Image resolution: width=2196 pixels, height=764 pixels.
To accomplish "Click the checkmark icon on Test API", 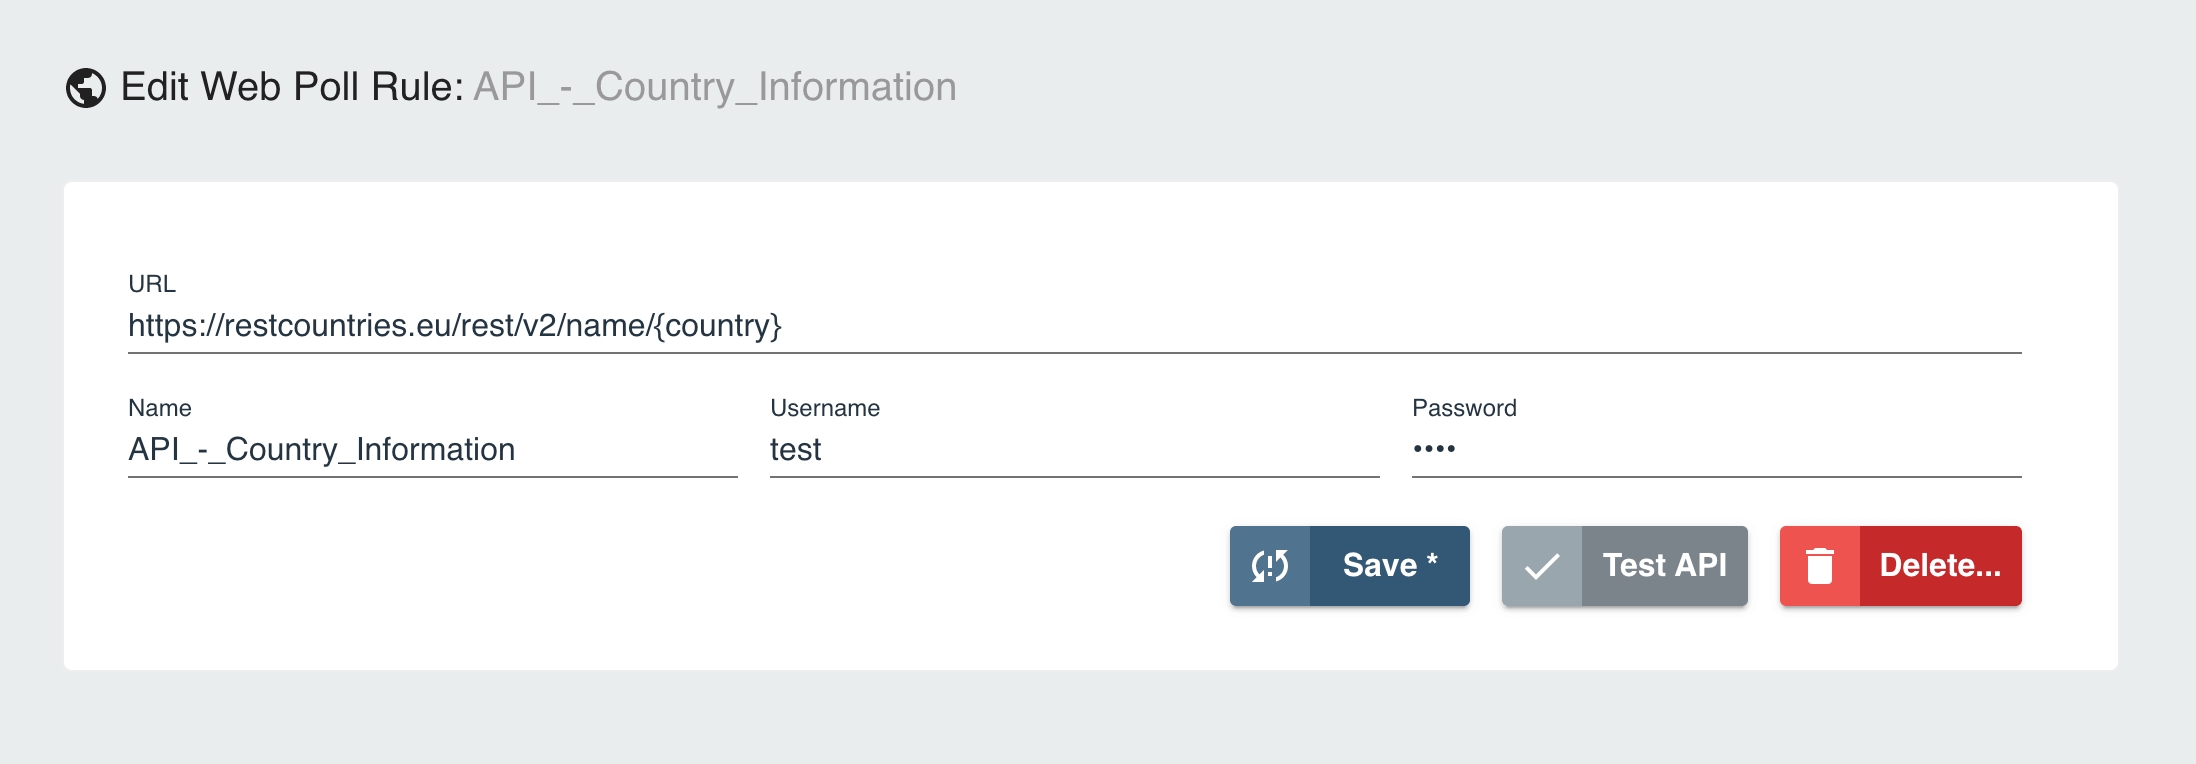I will [x=1542, y=566].
